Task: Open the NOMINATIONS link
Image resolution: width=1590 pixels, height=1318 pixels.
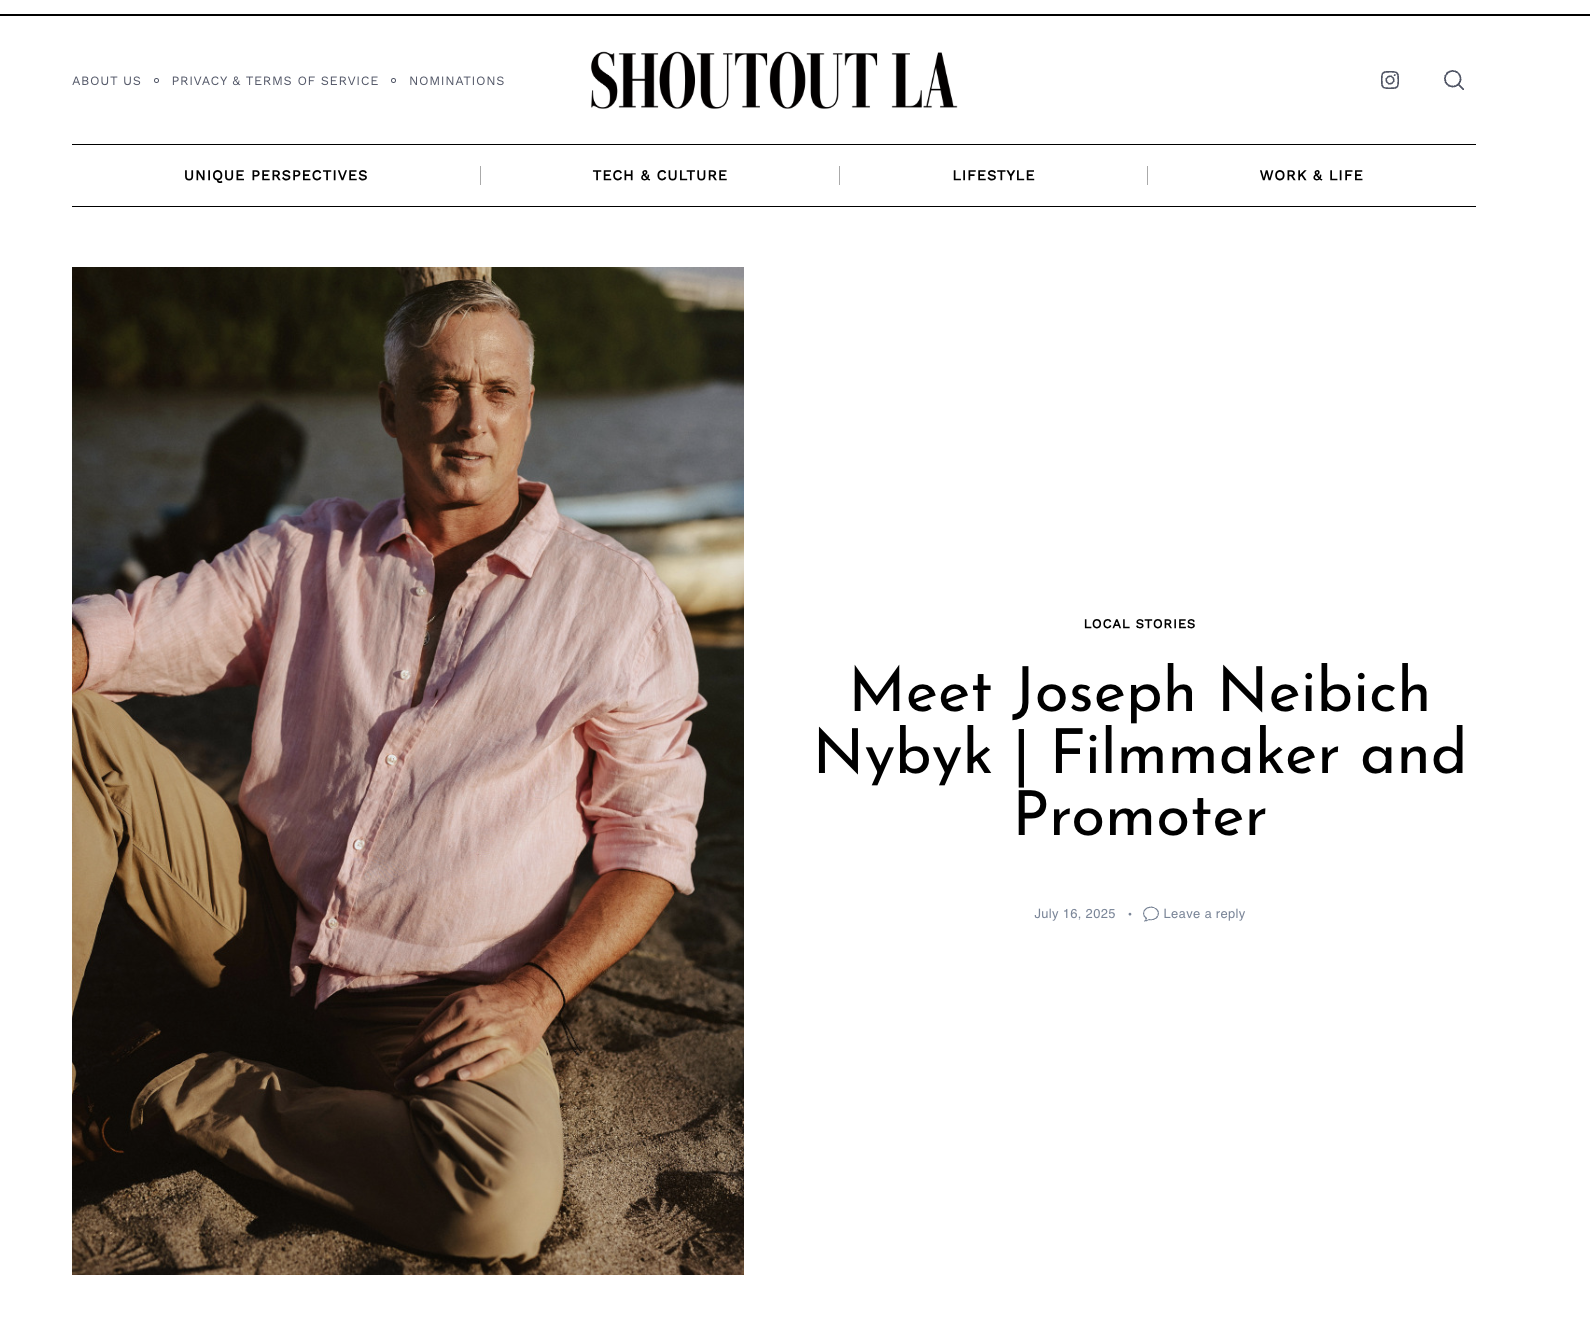Action: (456, 80)
